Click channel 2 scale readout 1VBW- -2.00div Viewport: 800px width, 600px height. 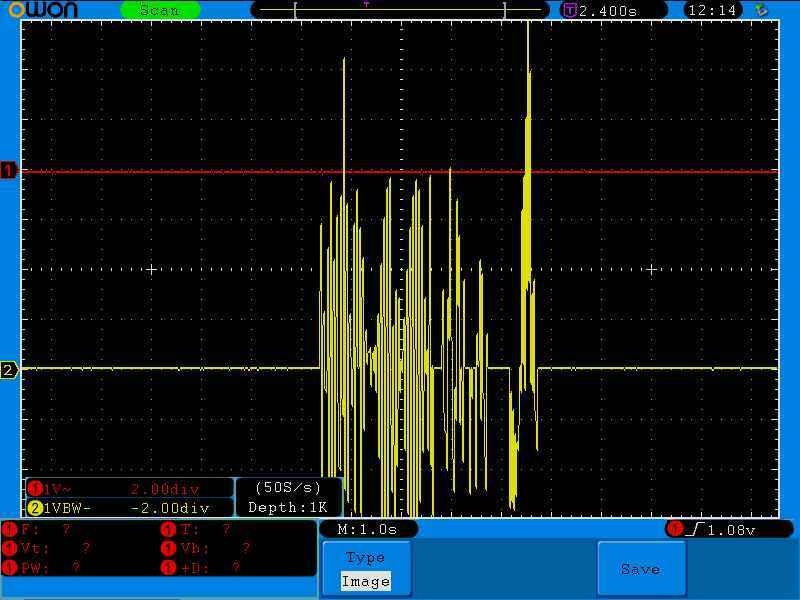pyautogui.click(x=130, y=508)
